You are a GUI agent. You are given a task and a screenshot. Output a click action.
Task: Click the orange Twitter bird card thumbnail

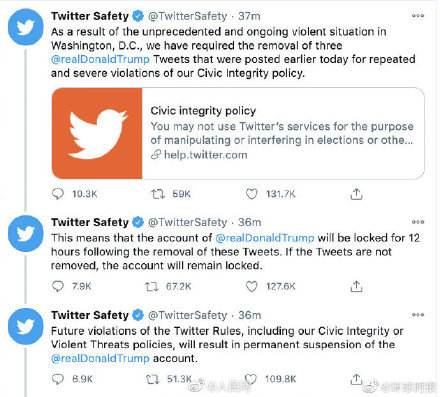(97, 133)
